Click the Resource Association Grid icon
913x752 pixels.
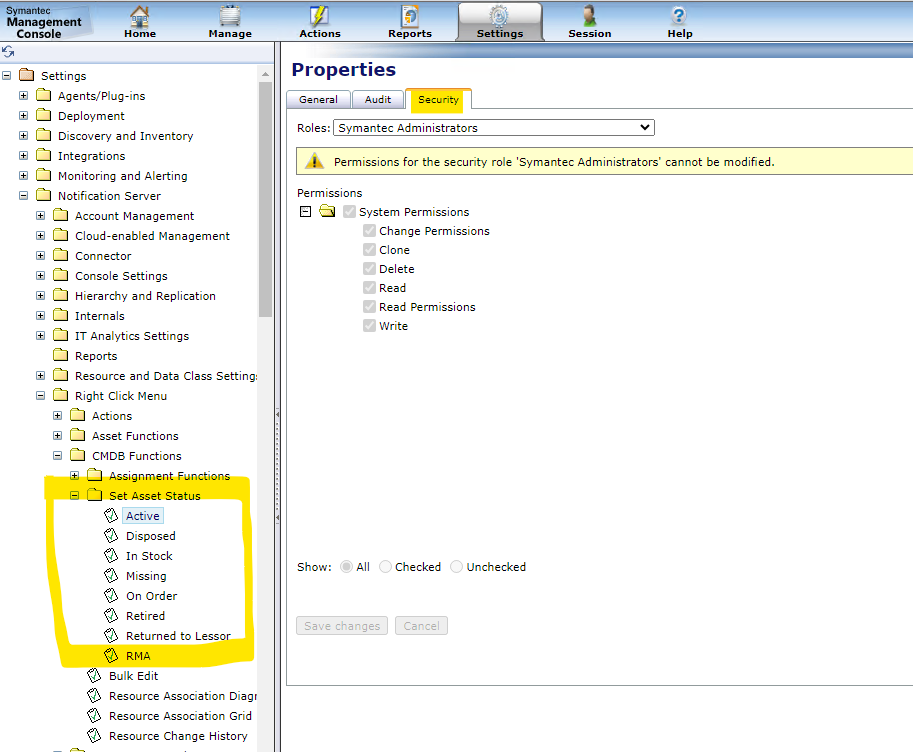(94, 715)
